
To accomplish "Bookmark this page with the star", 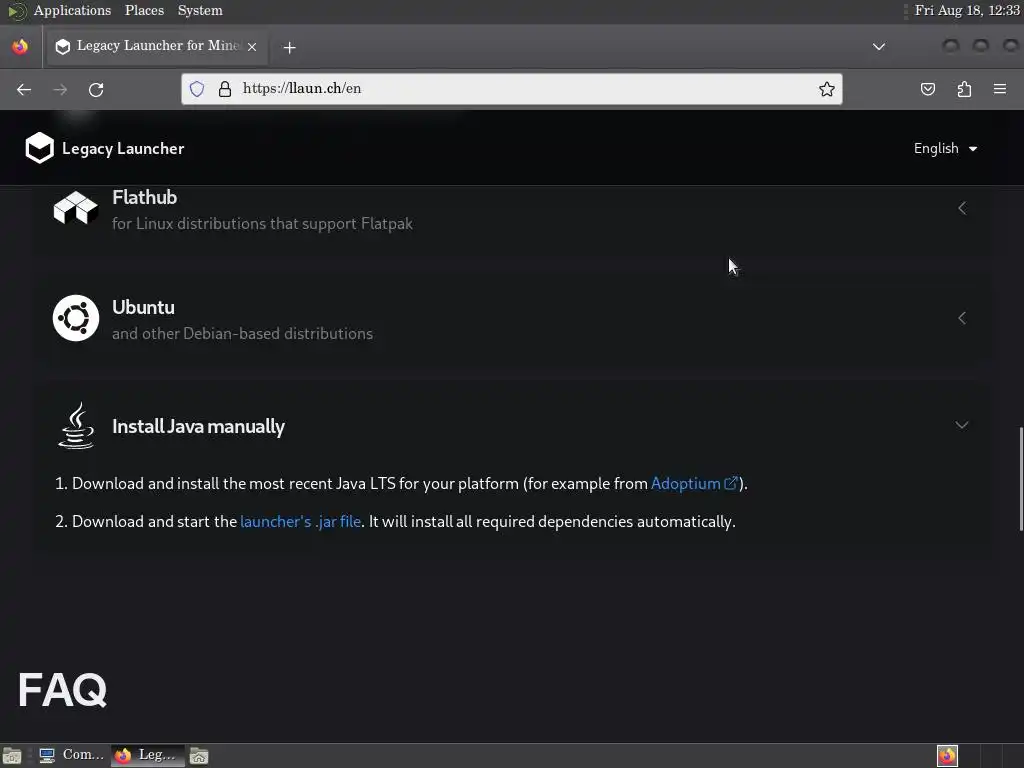I will [x=826, y=89].
